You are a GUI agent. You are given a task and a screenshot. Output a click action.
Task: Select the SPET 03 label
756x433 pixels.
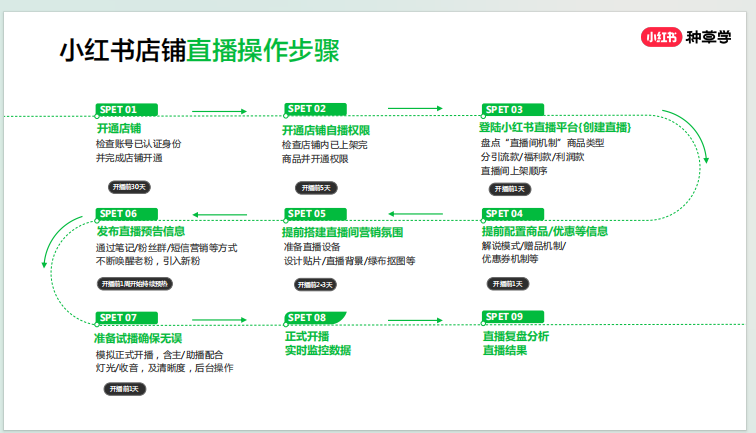tap(513, 109)
